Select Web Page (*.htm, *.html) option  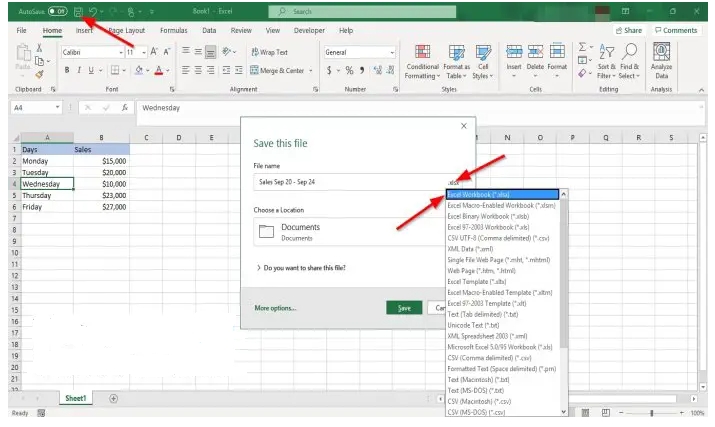502,271
